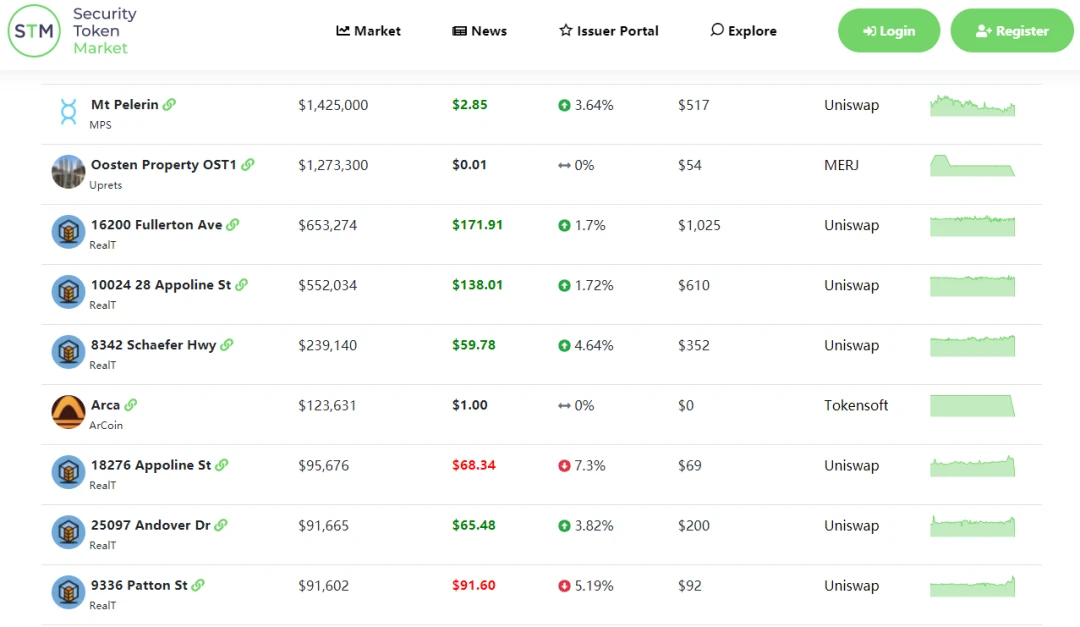Image resolution: width=1080 pixels, height=627 pixels.
Task: Open 18276 Appoline St listing
Action: tap(151, 465)
